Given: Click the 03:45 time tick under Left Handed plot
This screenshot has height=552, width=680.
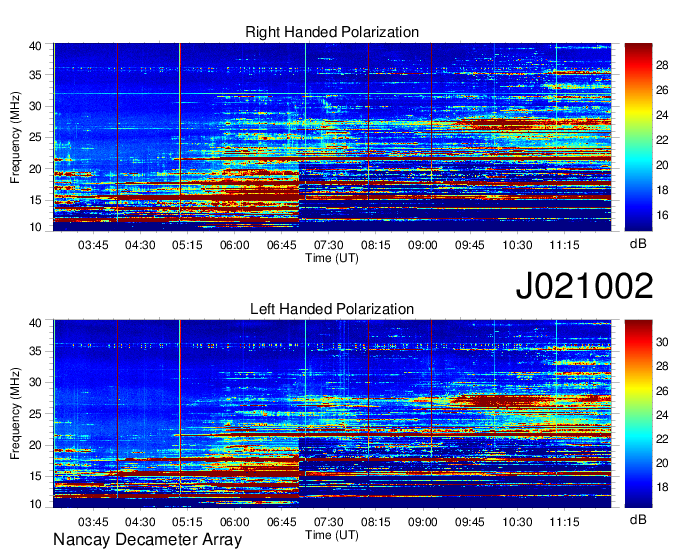Looking at the screenshot, I should pos(93,522).
